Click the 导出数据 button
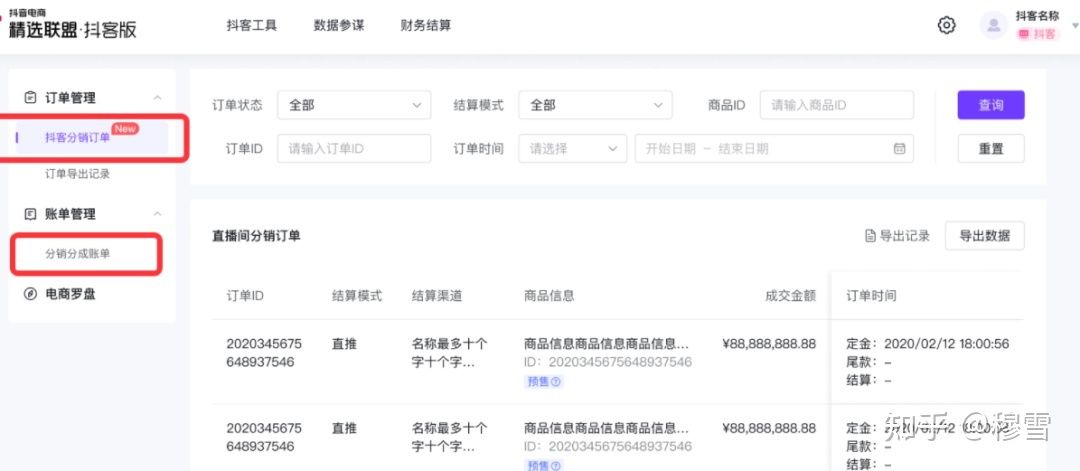 tap(984, 236)
